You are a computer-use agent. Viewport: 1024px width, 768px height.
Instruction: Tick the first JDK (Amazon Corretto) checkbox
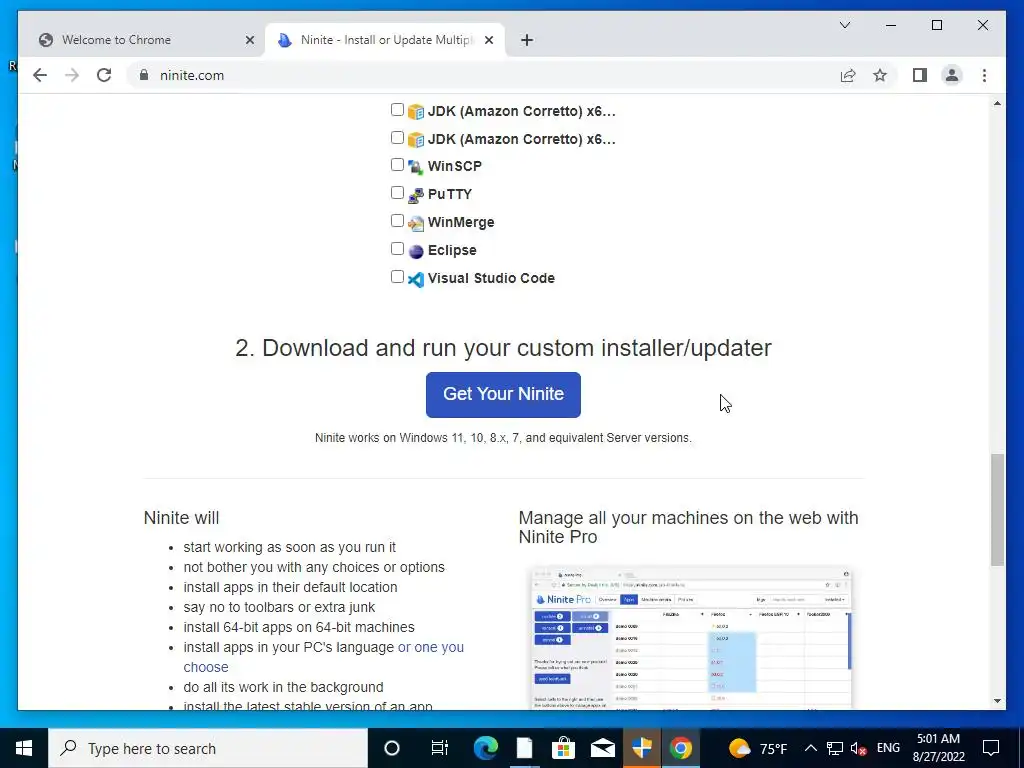click(x=397, y=110)
